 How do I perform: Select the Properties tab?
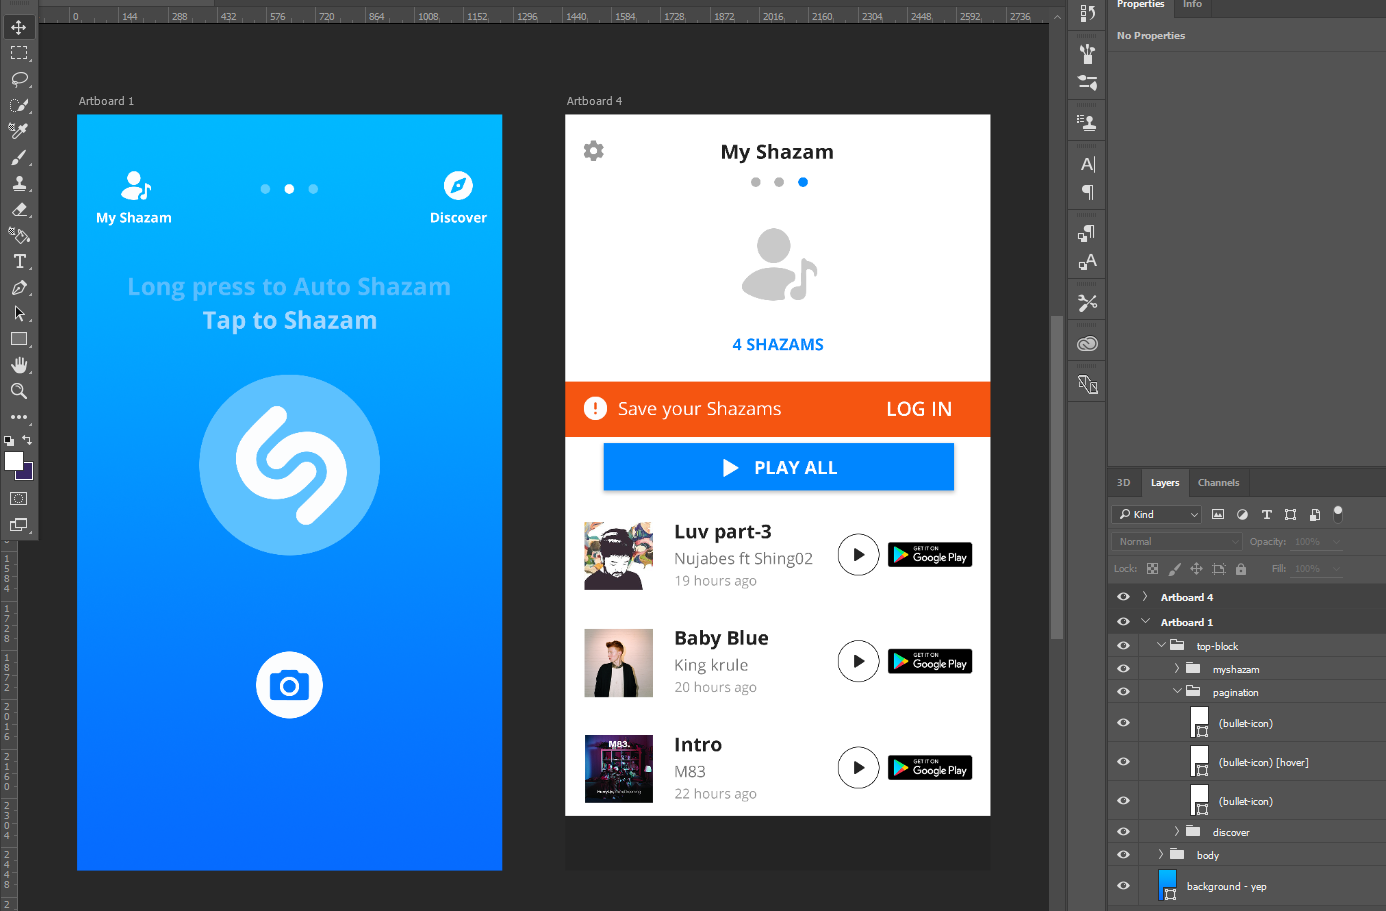[1140, 5]
